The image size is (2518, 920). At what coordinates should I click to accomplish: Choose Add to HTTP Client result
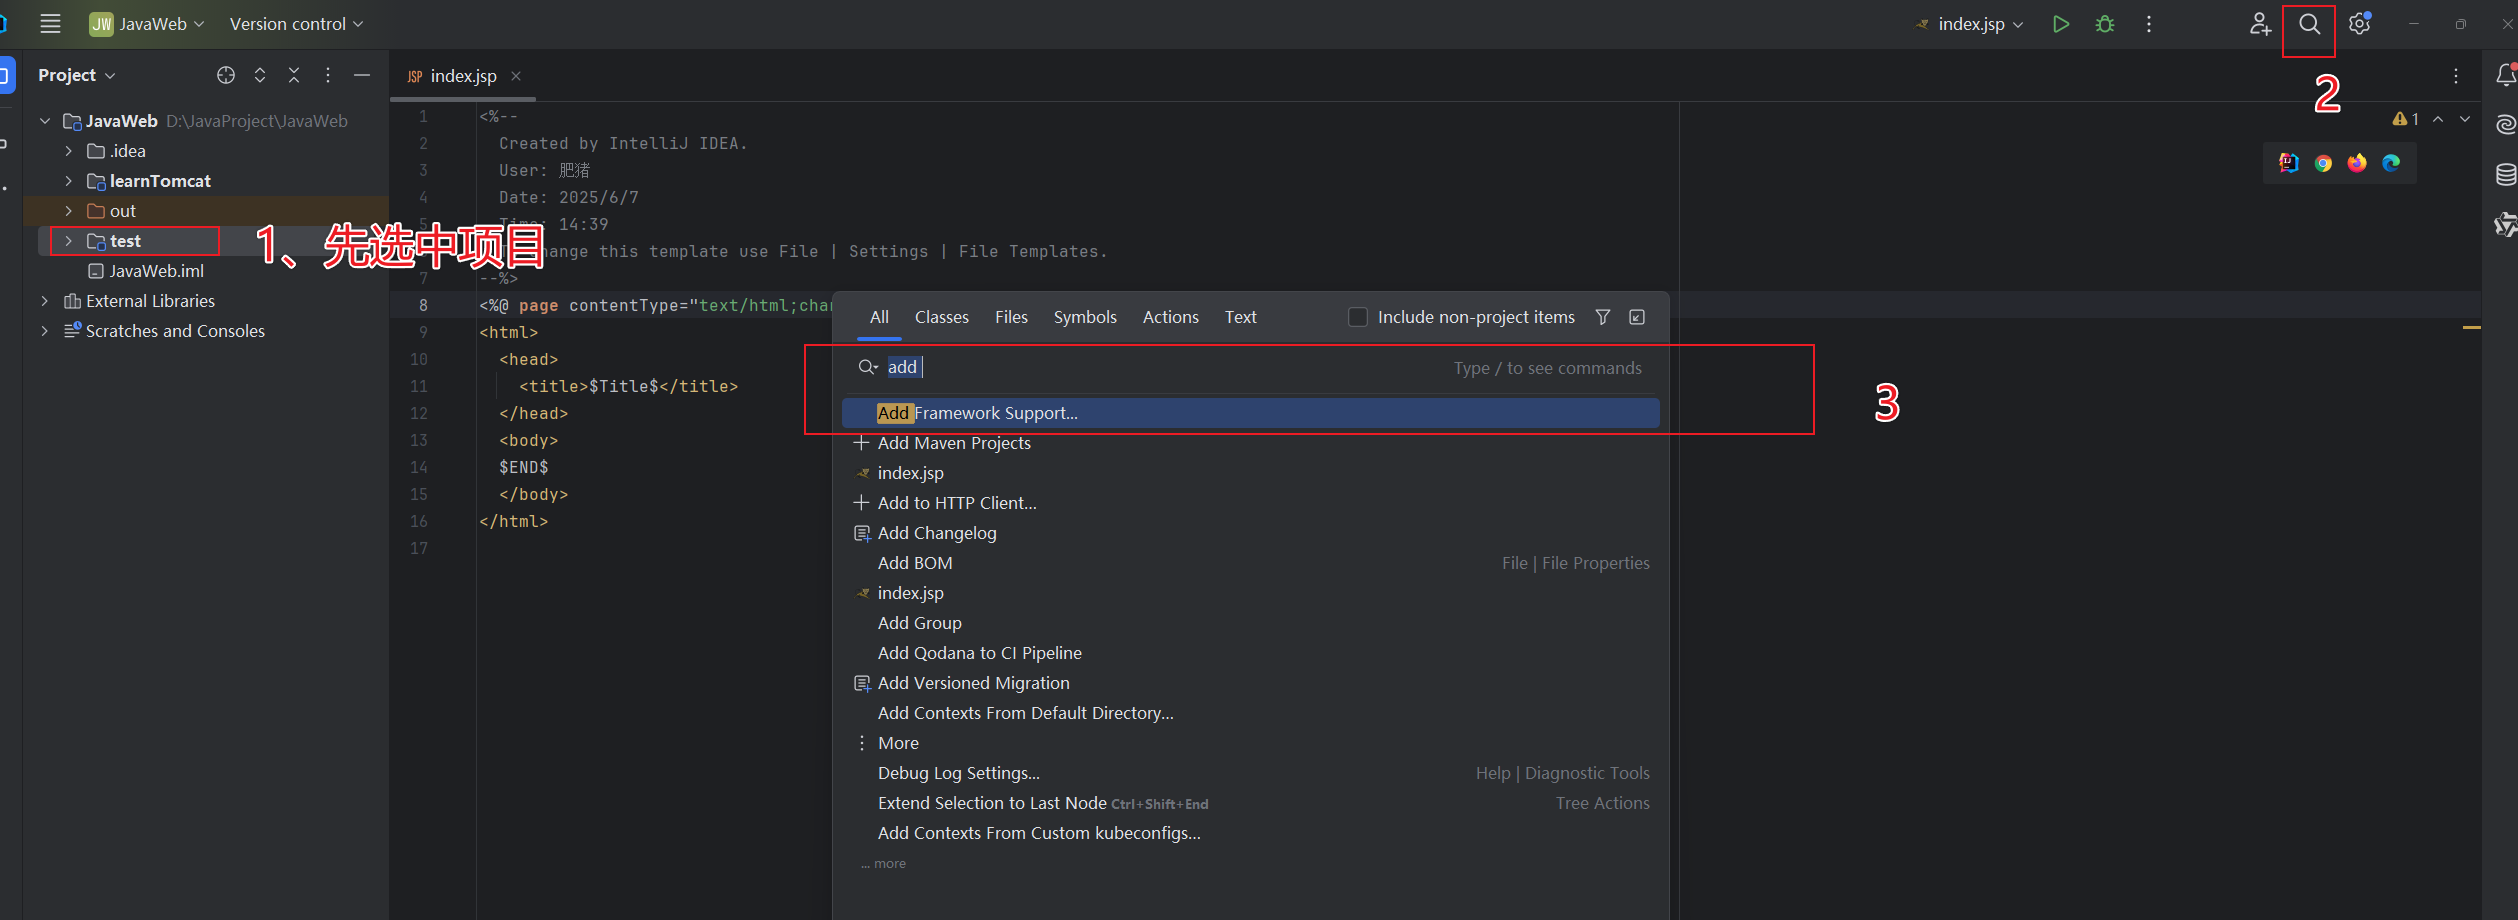tap(1251, 503)
